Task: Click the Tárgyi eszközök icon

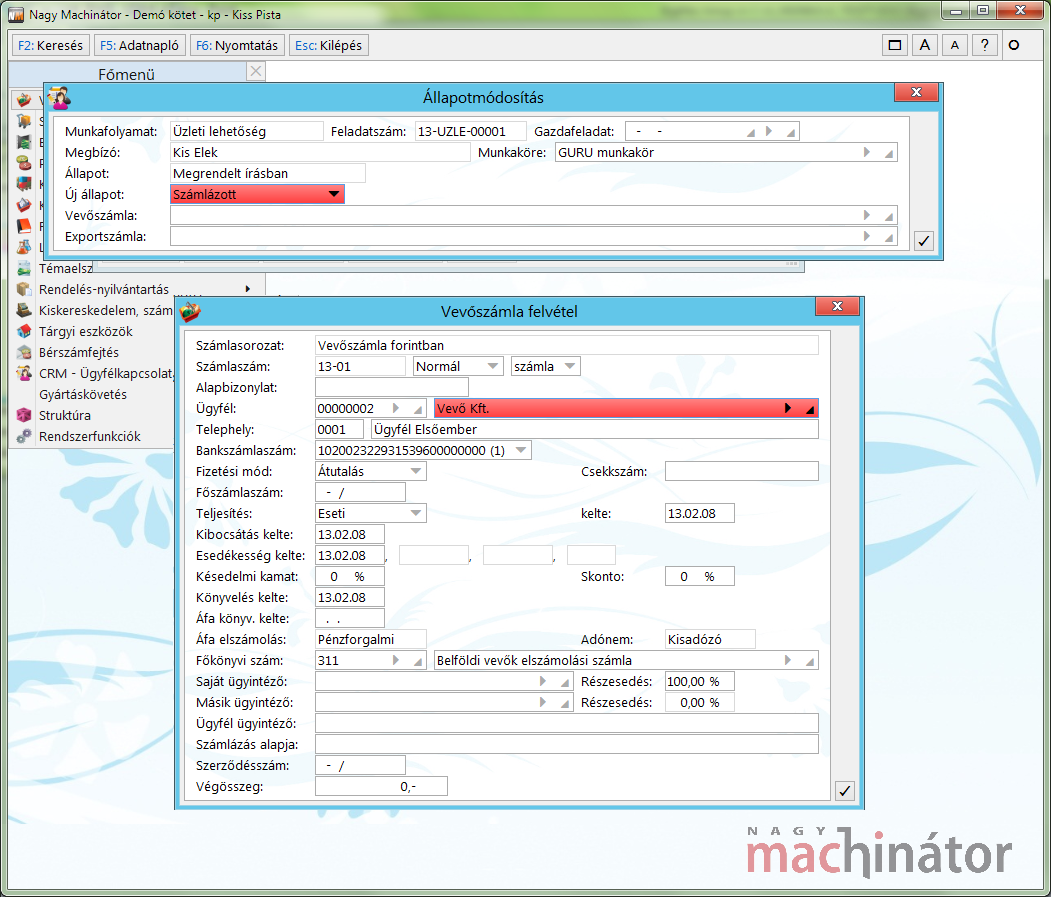Action: (x=23, y=331)
